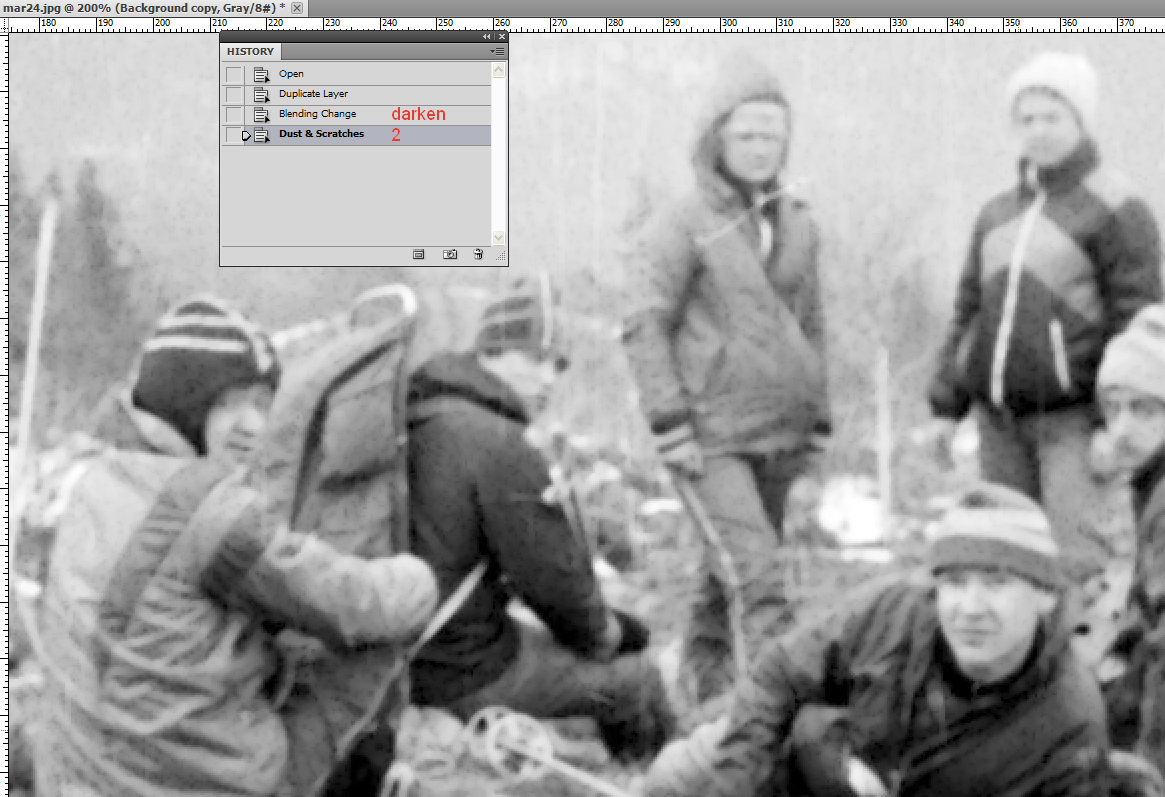Click History panel scroll down arrow
The height and width of the screenshot is (797, 1165).
point(499,238)
